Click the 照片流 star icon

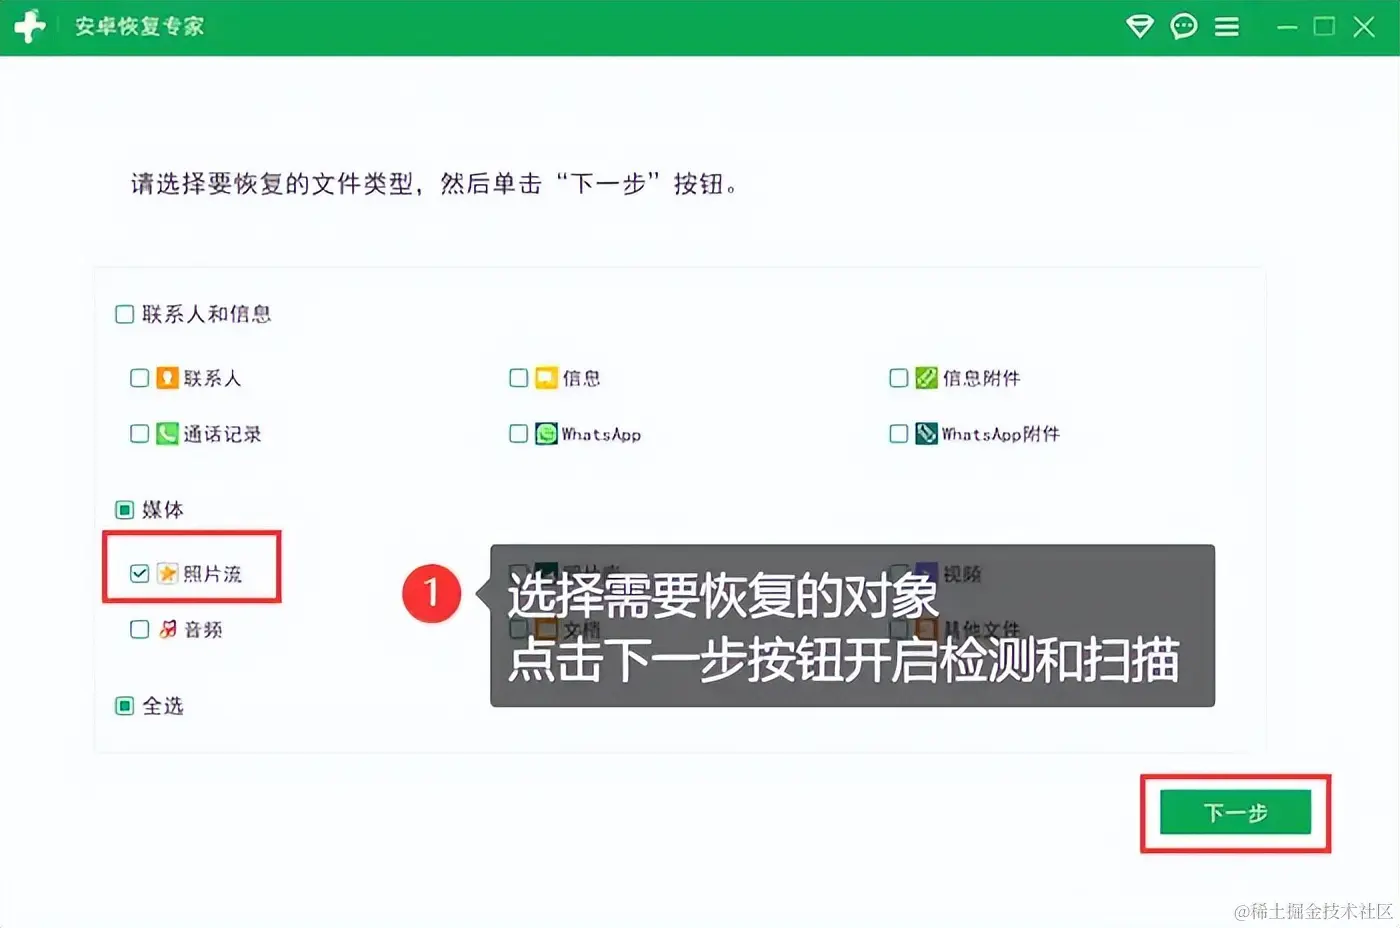[x=167, y=574]
